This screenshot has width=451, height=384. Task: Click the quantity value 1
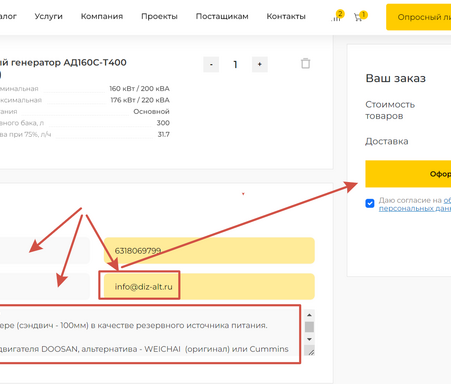(235, 64)
